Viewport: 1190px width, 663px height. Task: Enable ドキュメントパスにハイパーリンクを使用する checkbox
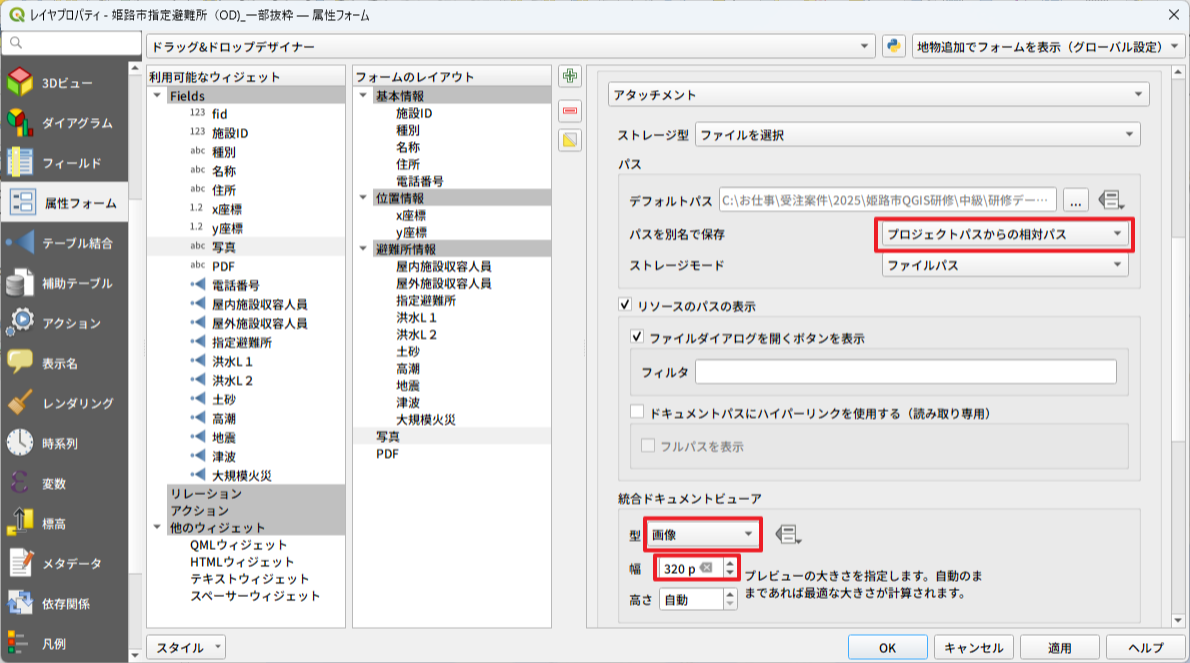[638, 412]
